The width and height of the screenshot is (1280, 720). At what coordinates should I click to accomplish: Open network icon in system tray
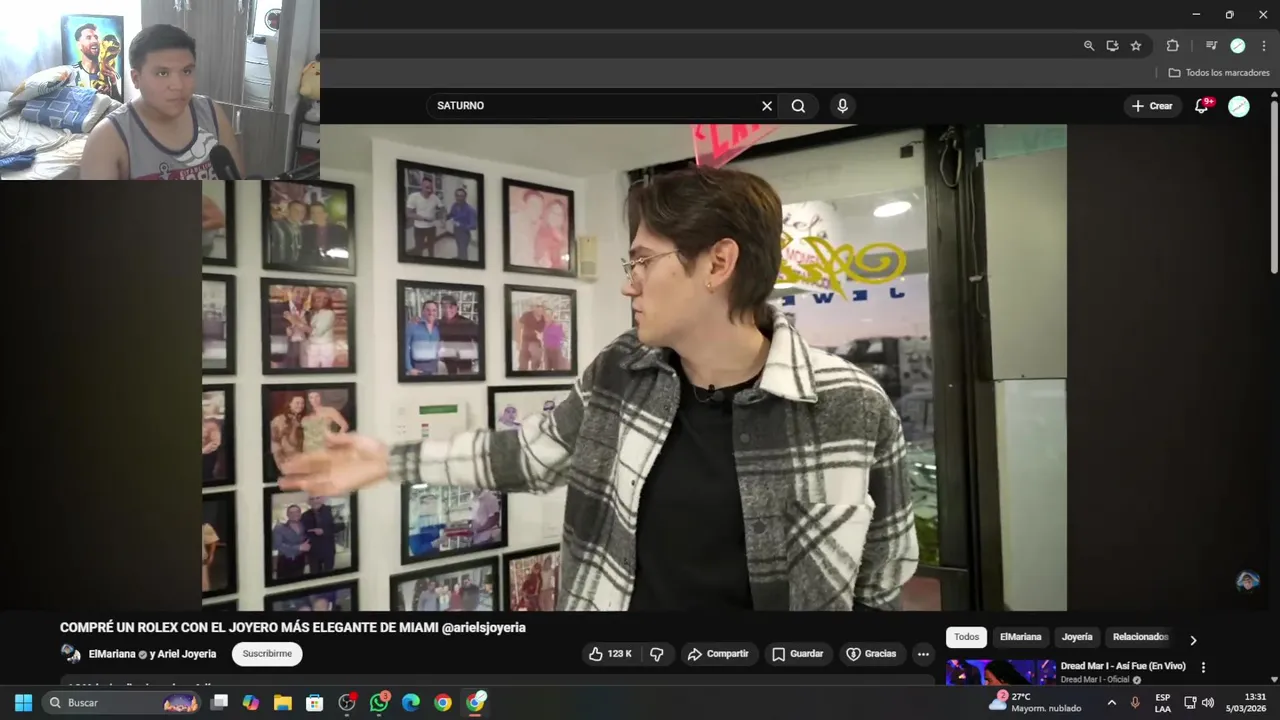pos(1190,703)
